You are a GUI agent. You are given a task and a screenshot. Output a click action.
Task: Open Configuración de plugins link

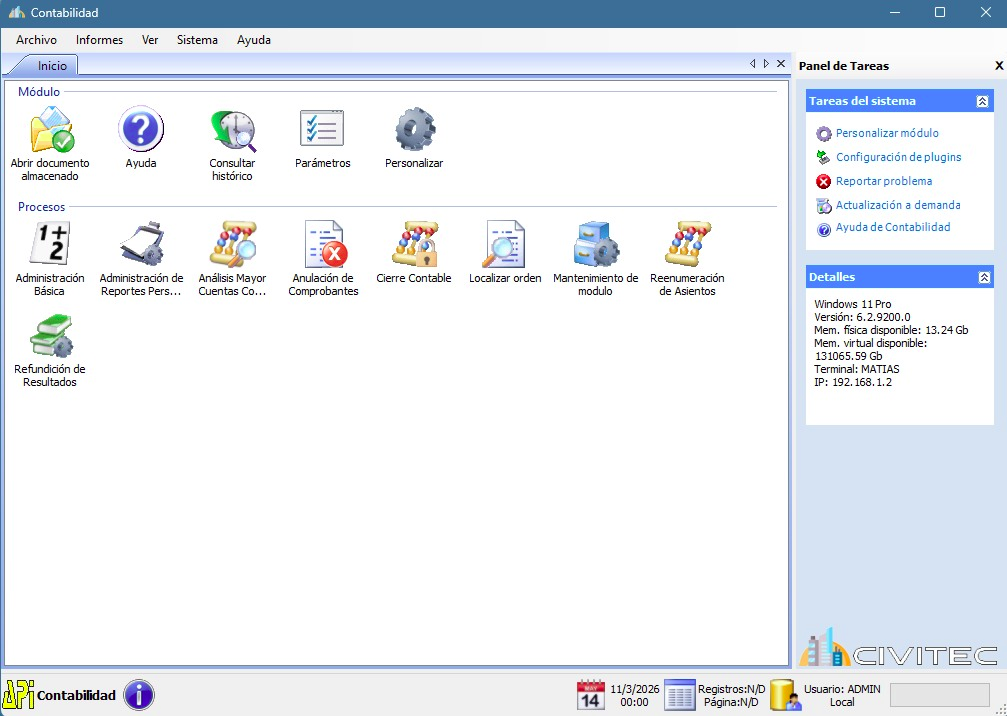(898, 157)
